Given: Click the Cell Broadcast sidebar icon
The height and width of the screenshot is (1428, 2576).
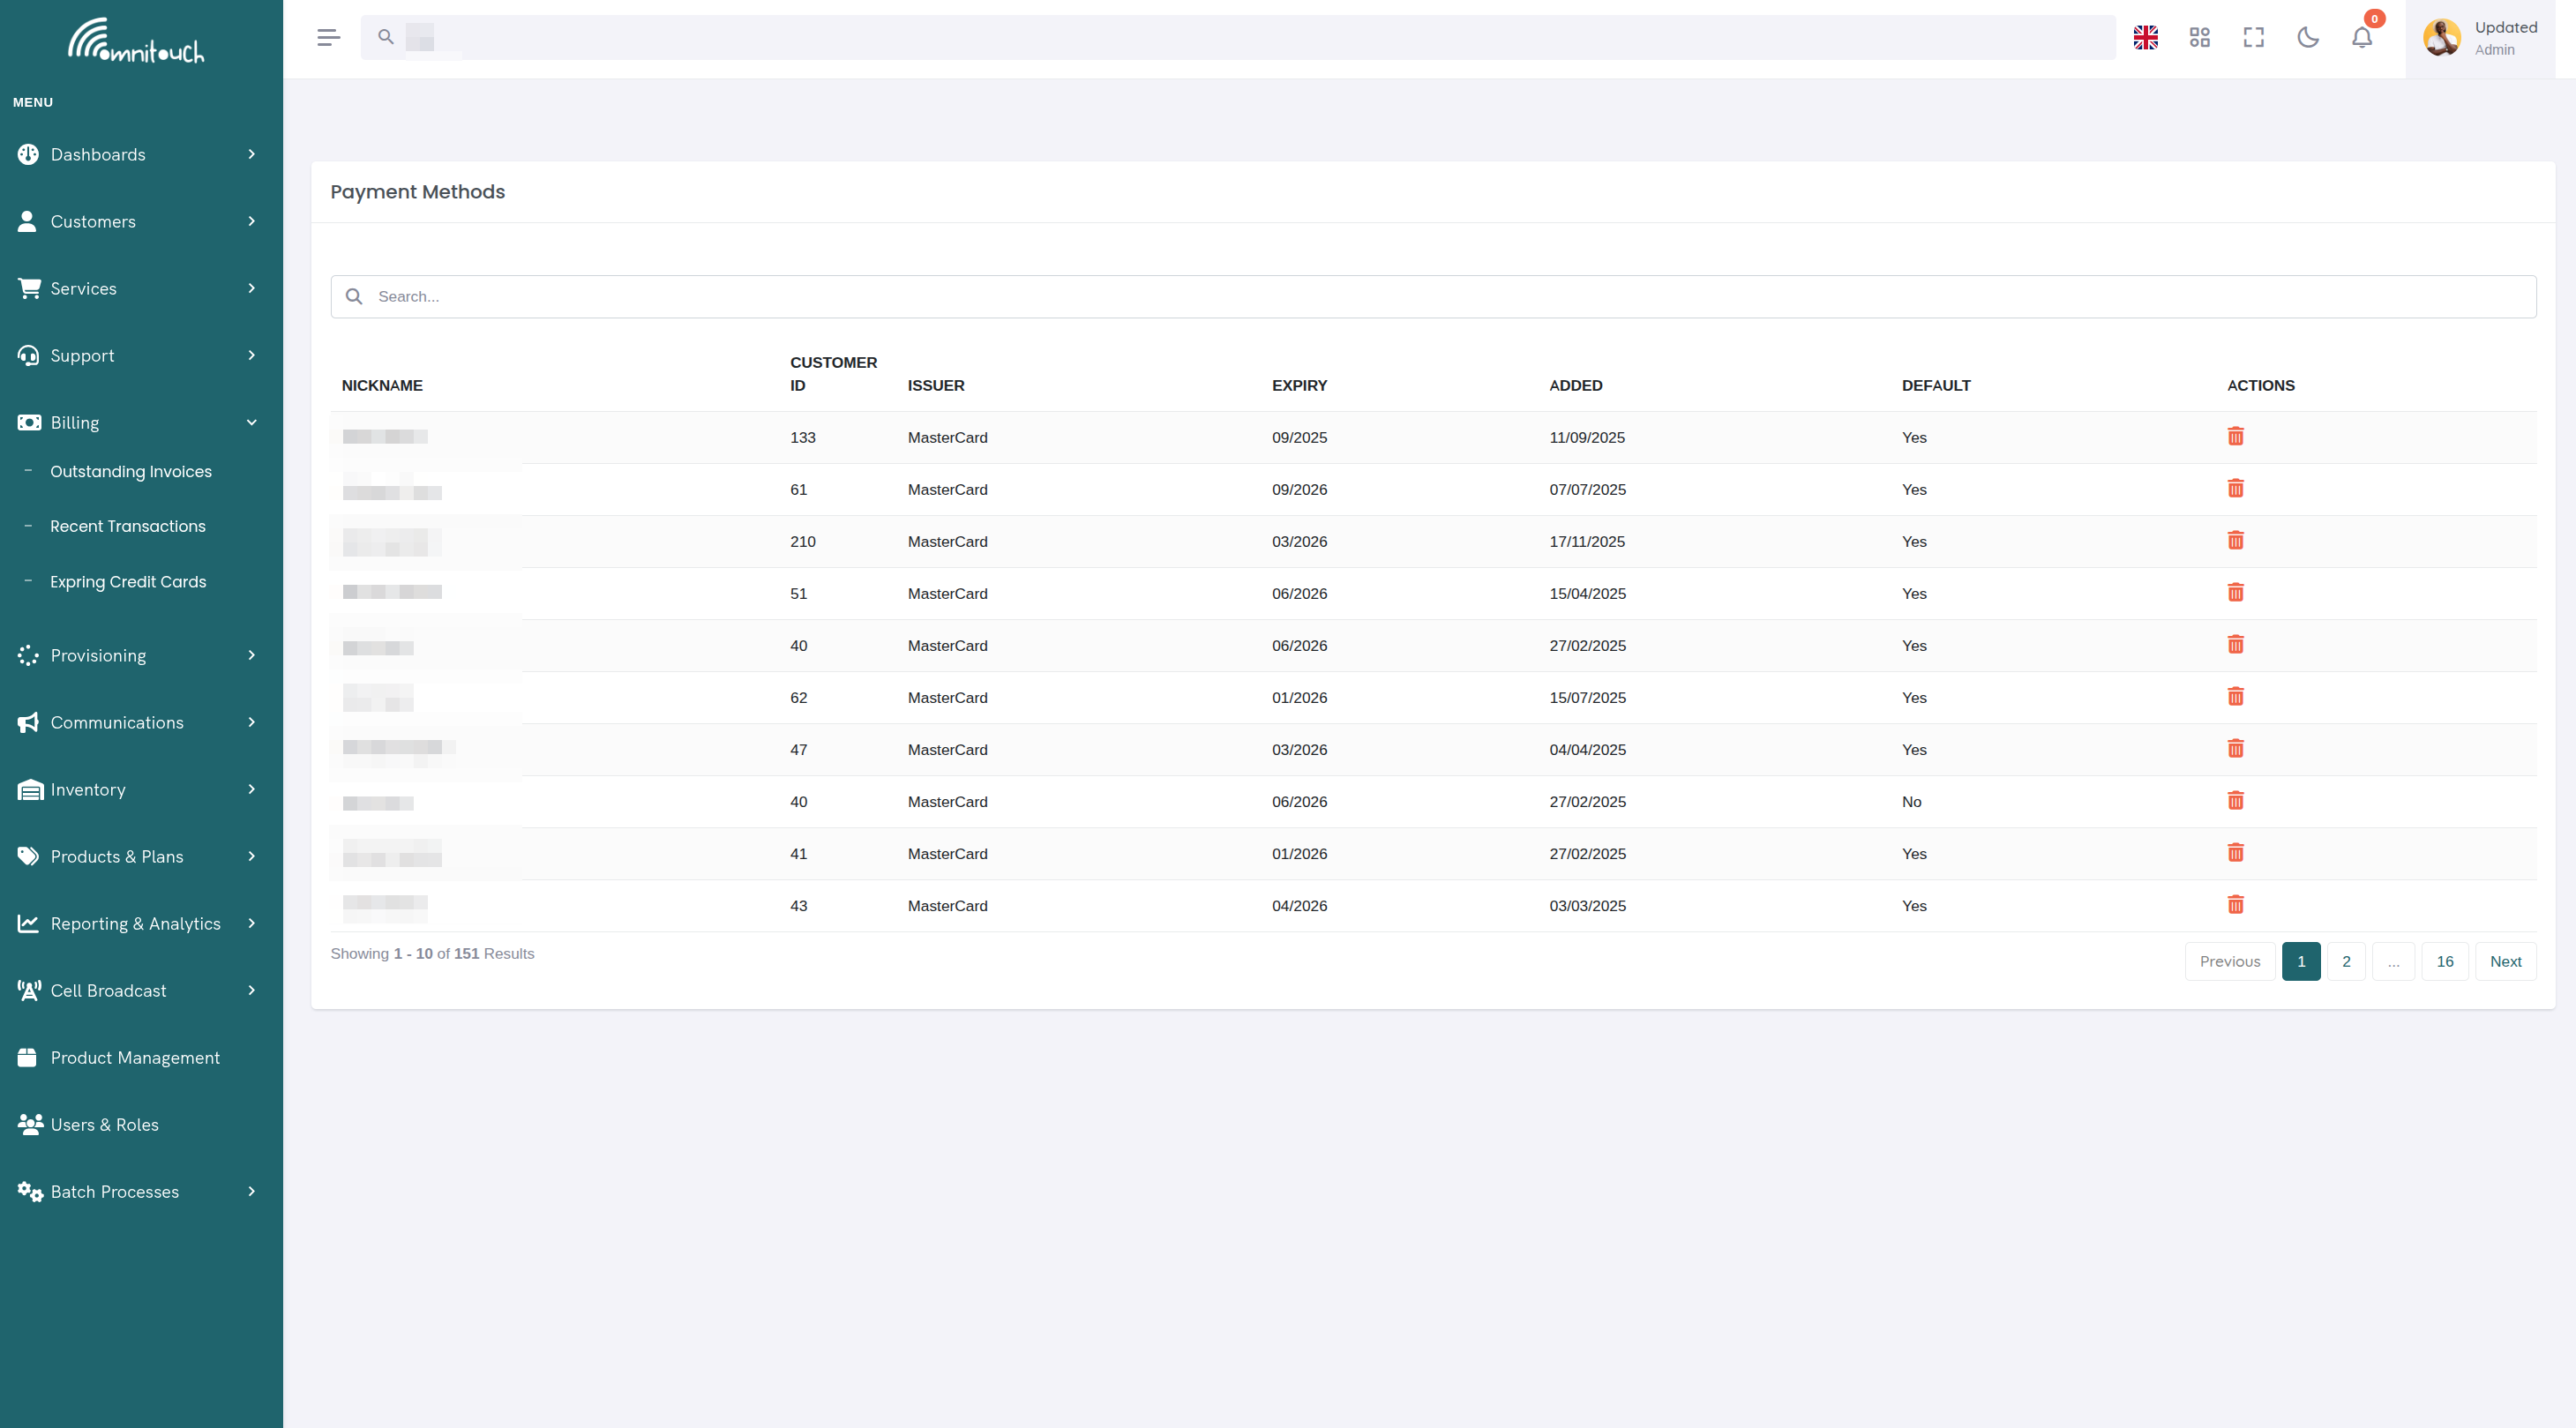Looking at the screenshot, I should click(x=27, y=990).
